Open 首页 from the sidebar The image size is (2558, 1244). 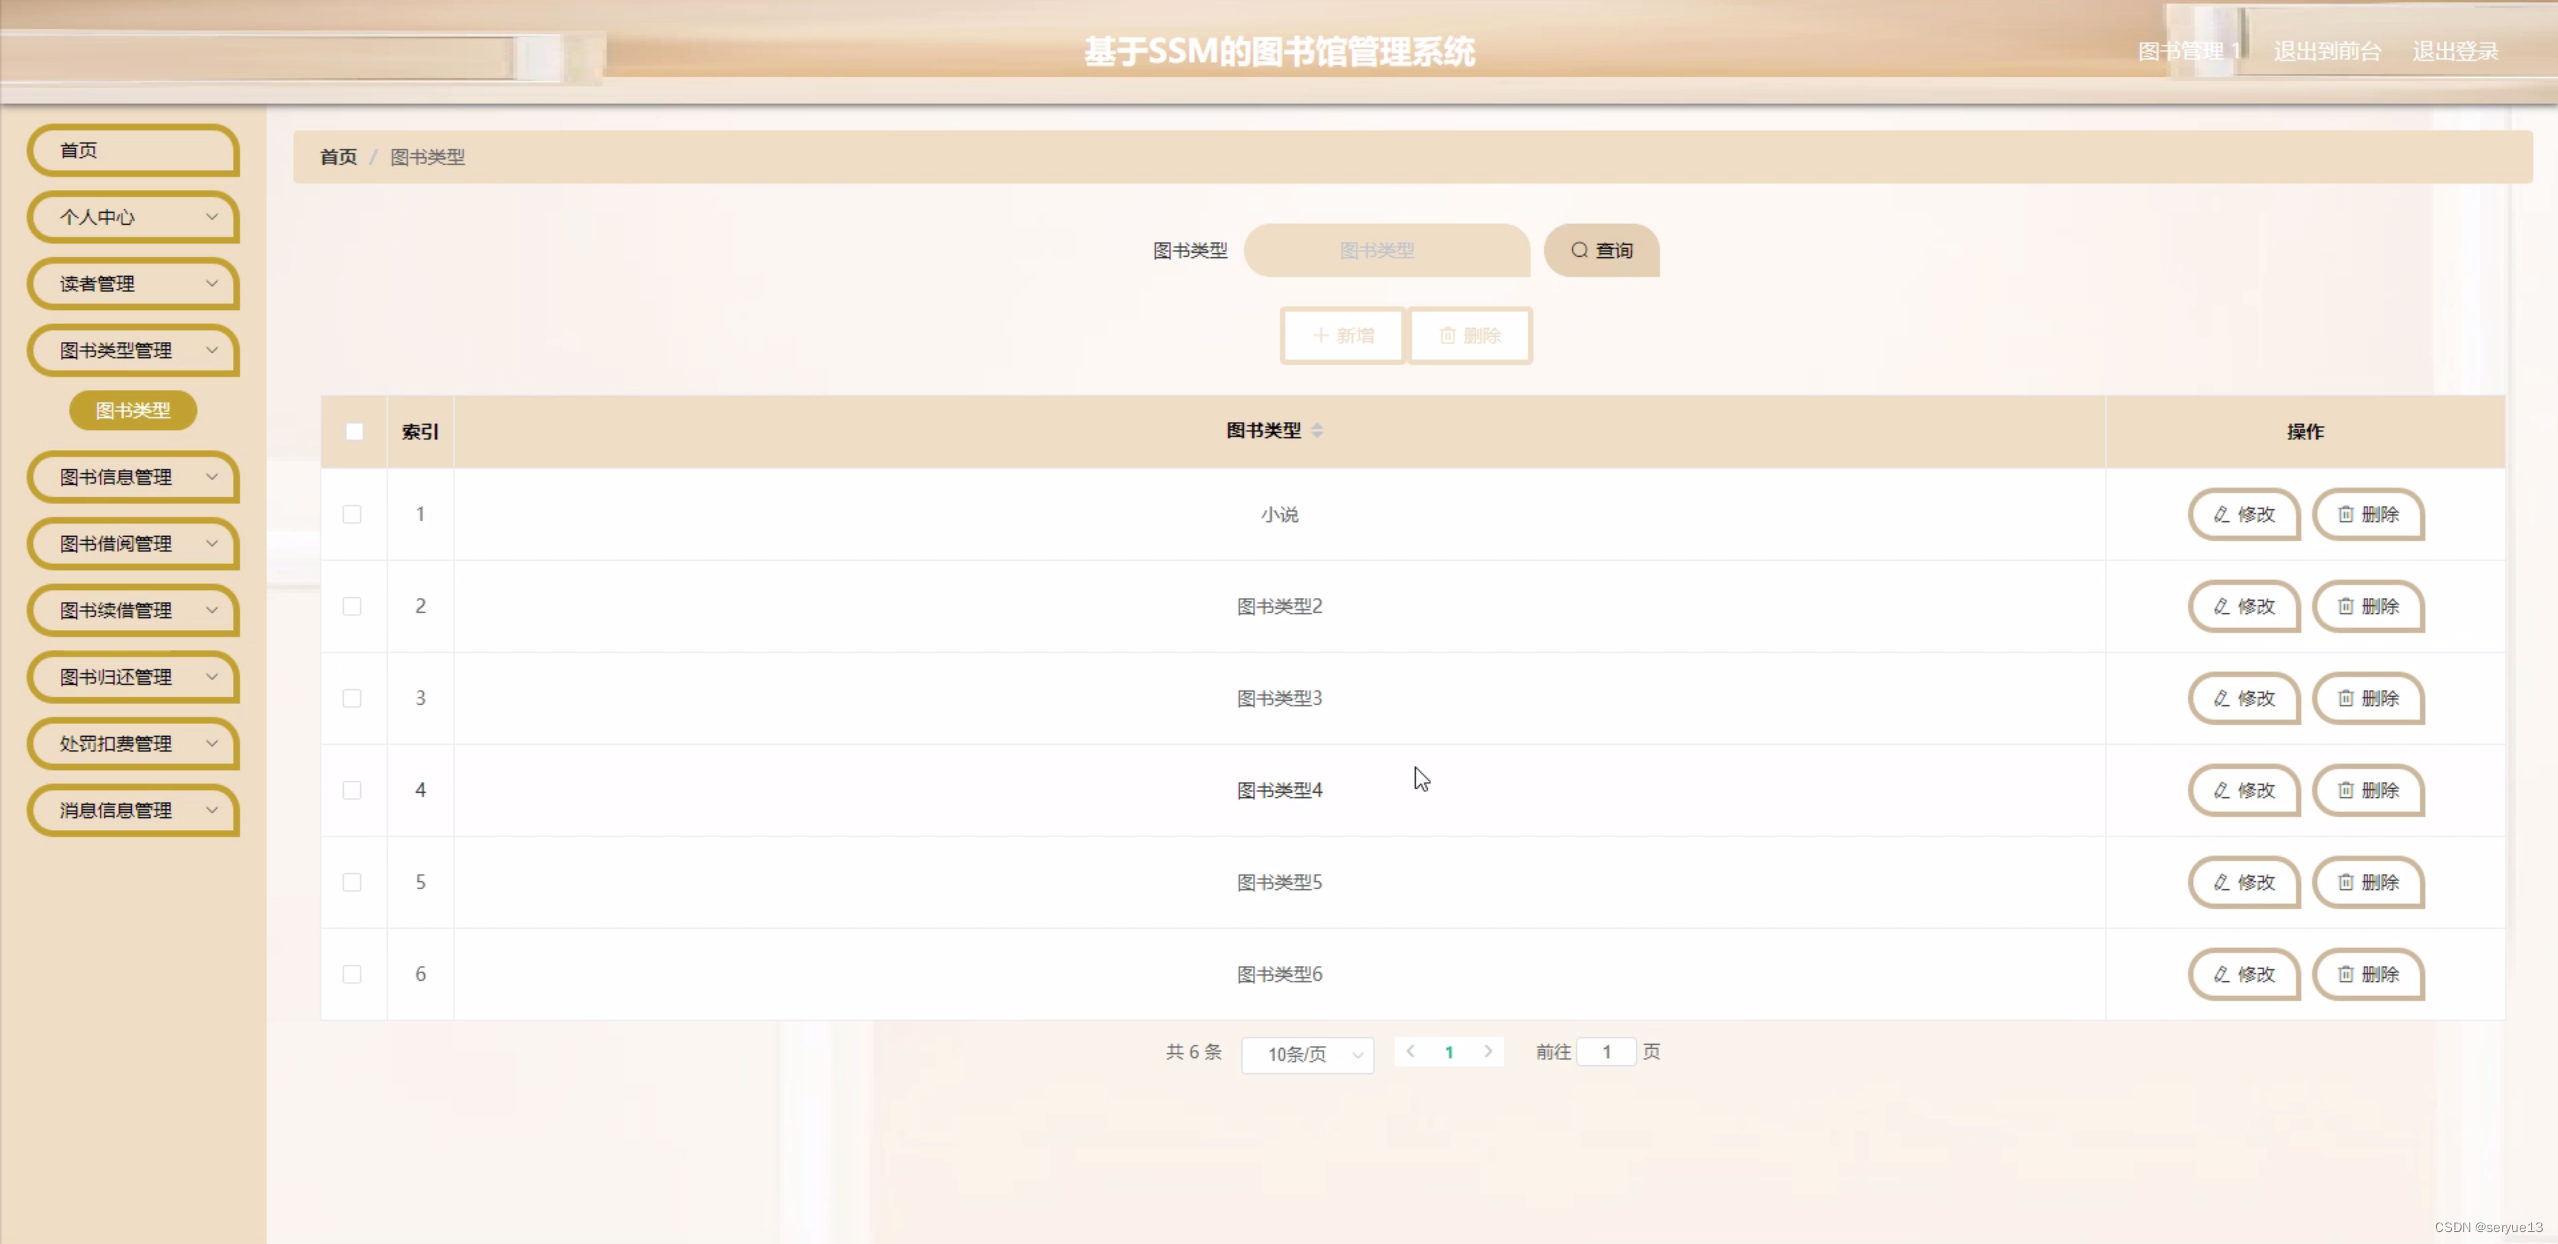click(132, 150)
